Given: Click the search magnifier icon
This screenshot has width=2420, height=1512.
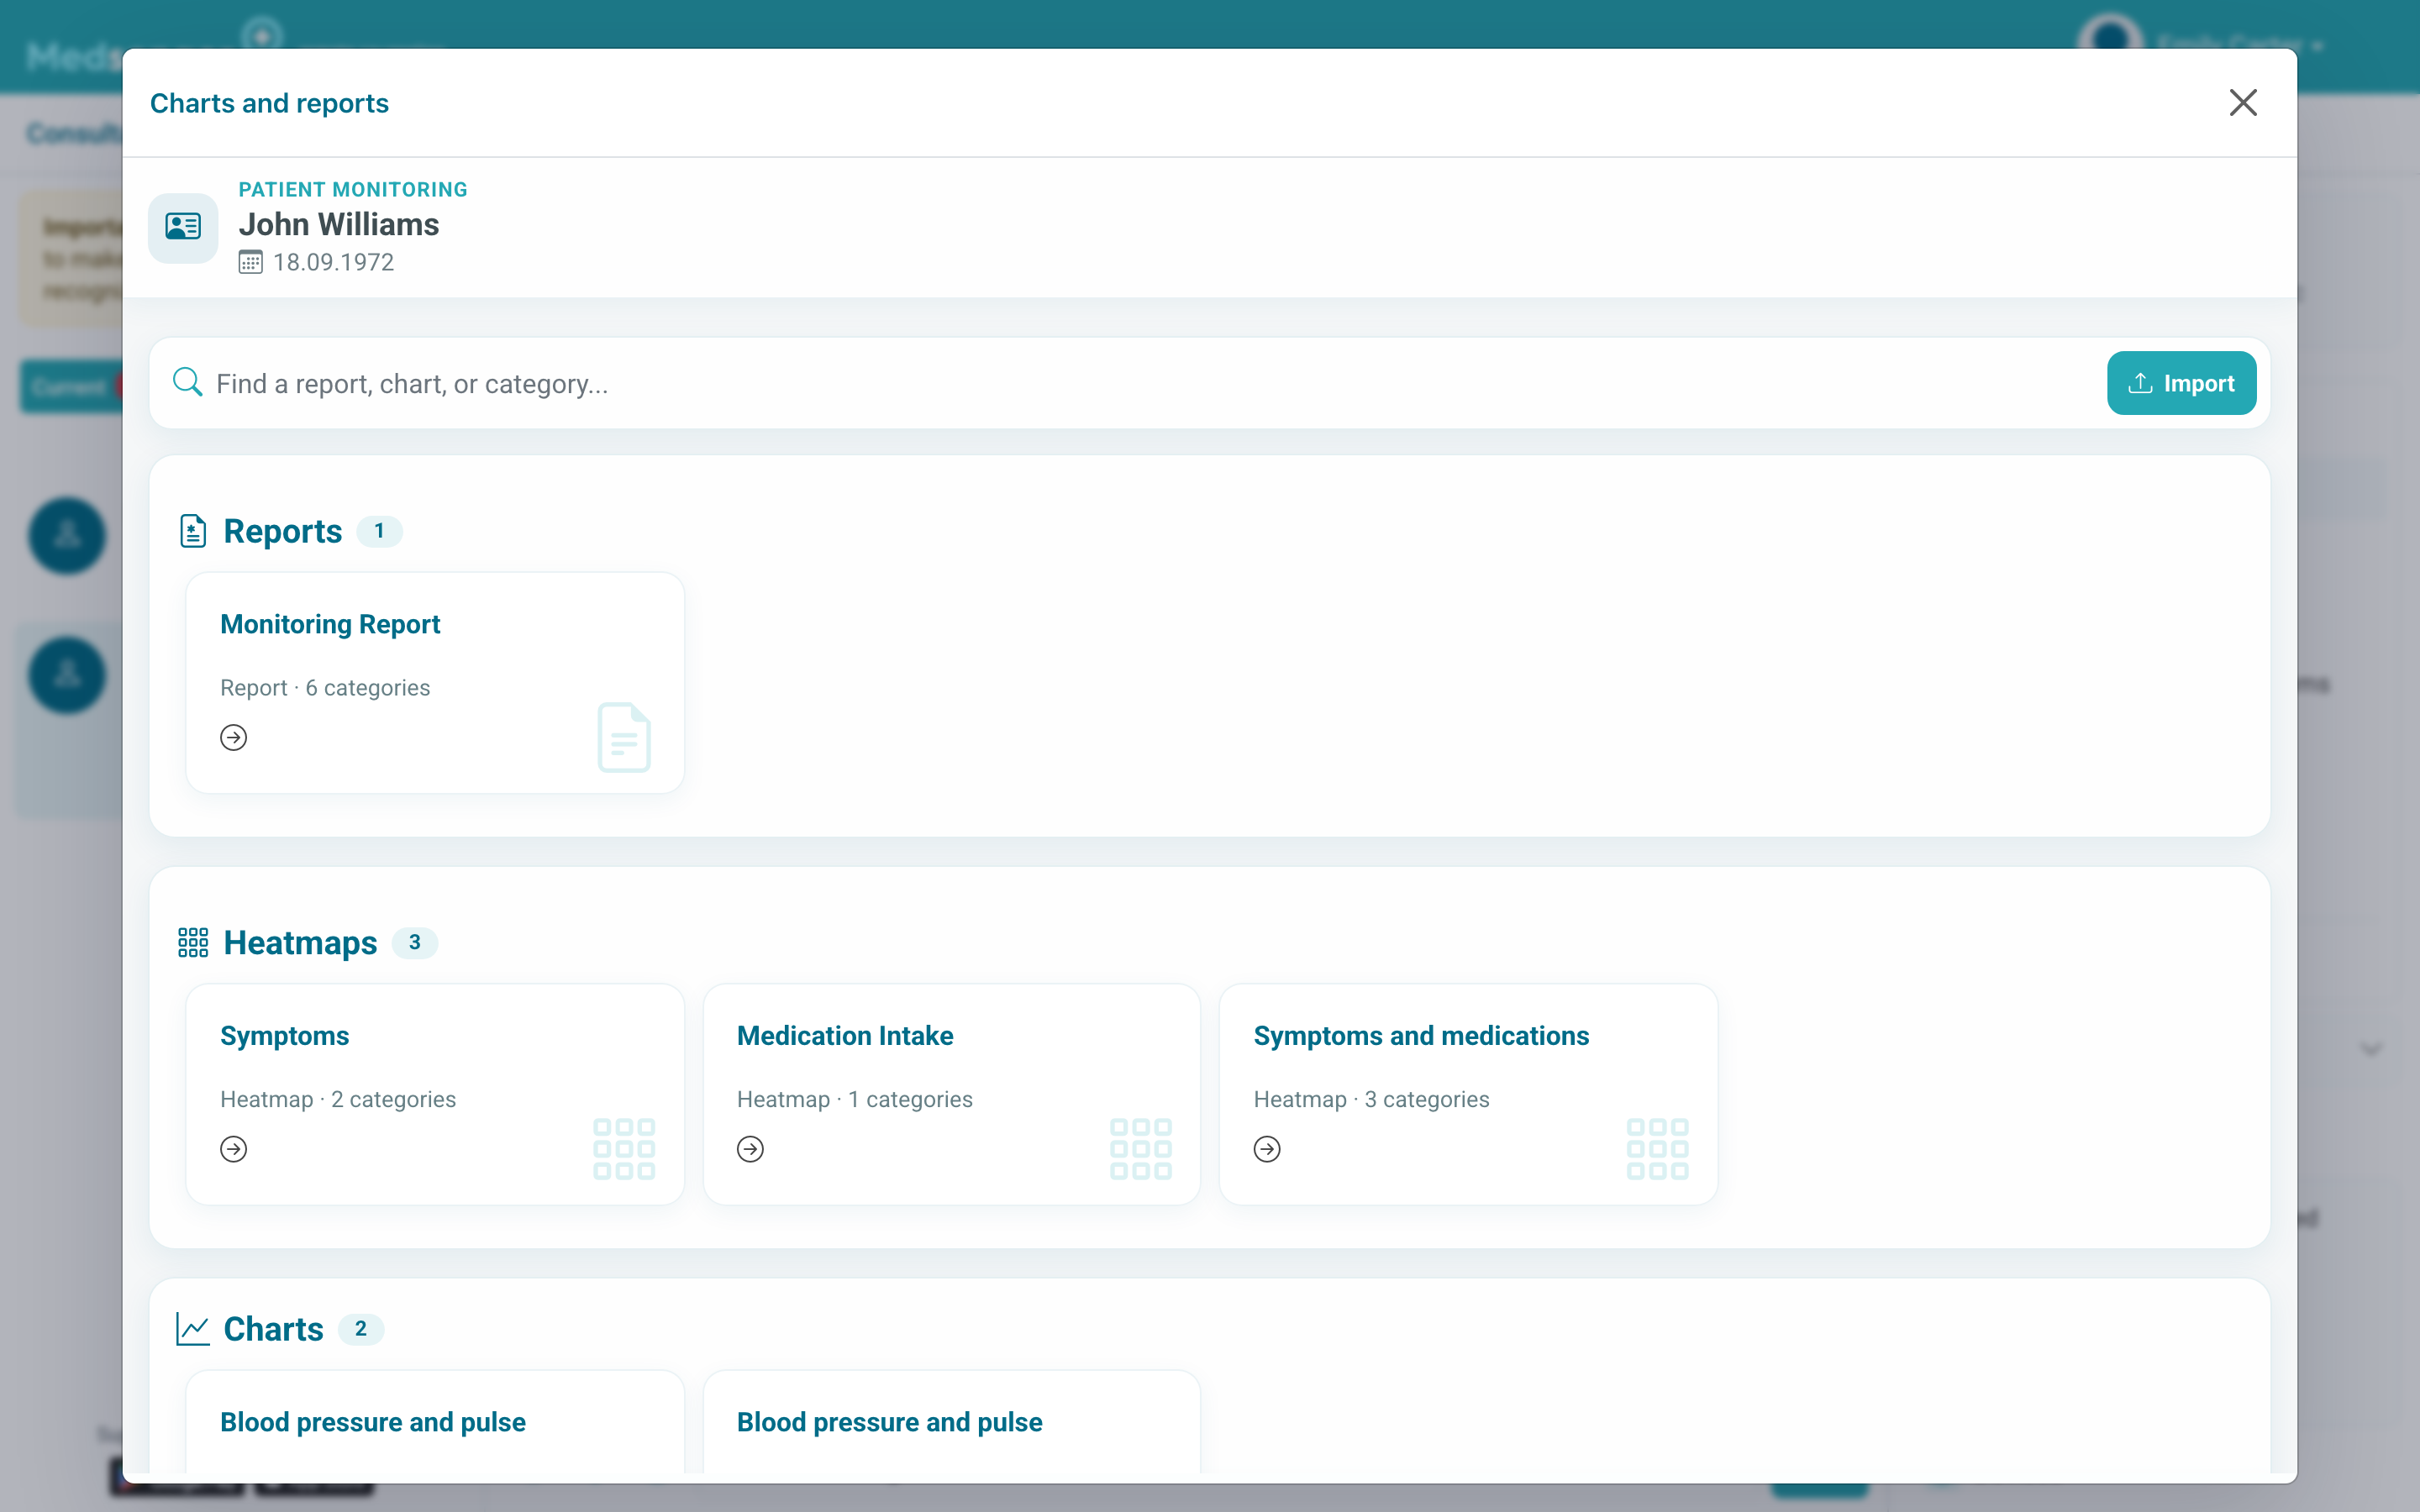Looking at the screenshot, I should [188, 382].
